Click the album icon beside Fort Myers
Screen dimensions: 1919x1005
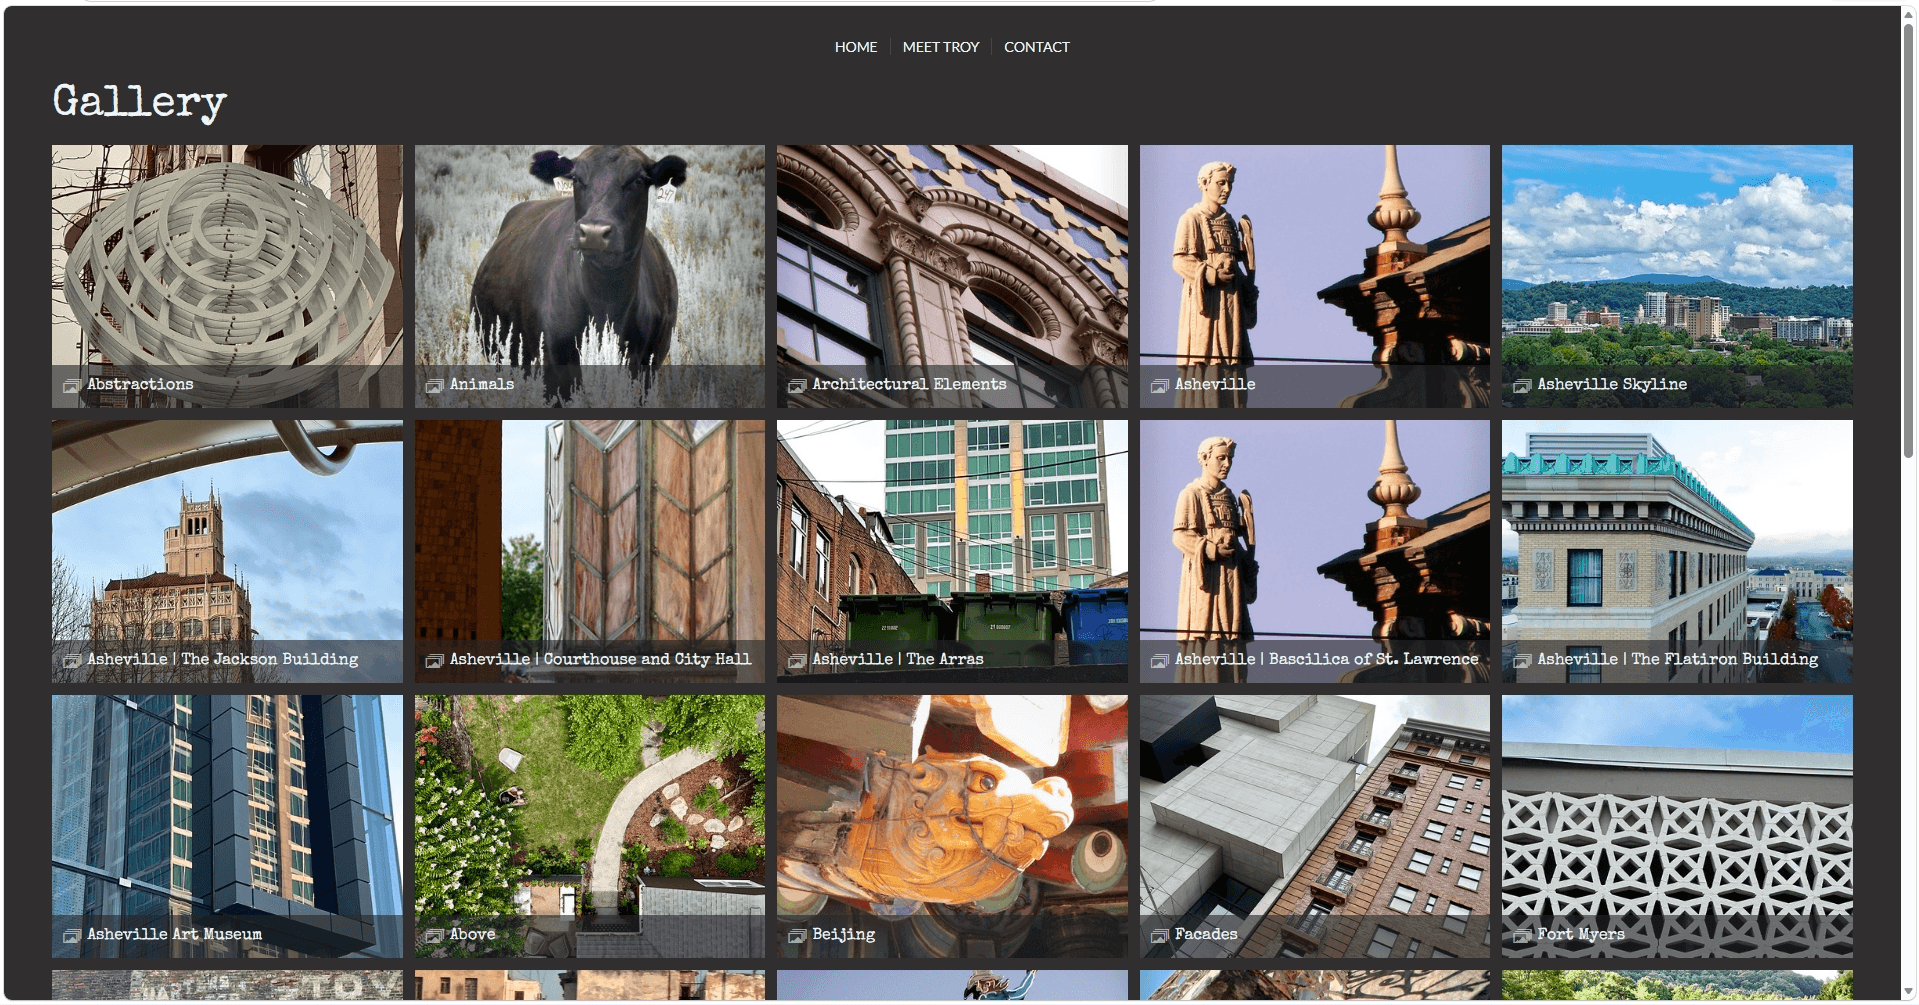(x=1521, y=935)
